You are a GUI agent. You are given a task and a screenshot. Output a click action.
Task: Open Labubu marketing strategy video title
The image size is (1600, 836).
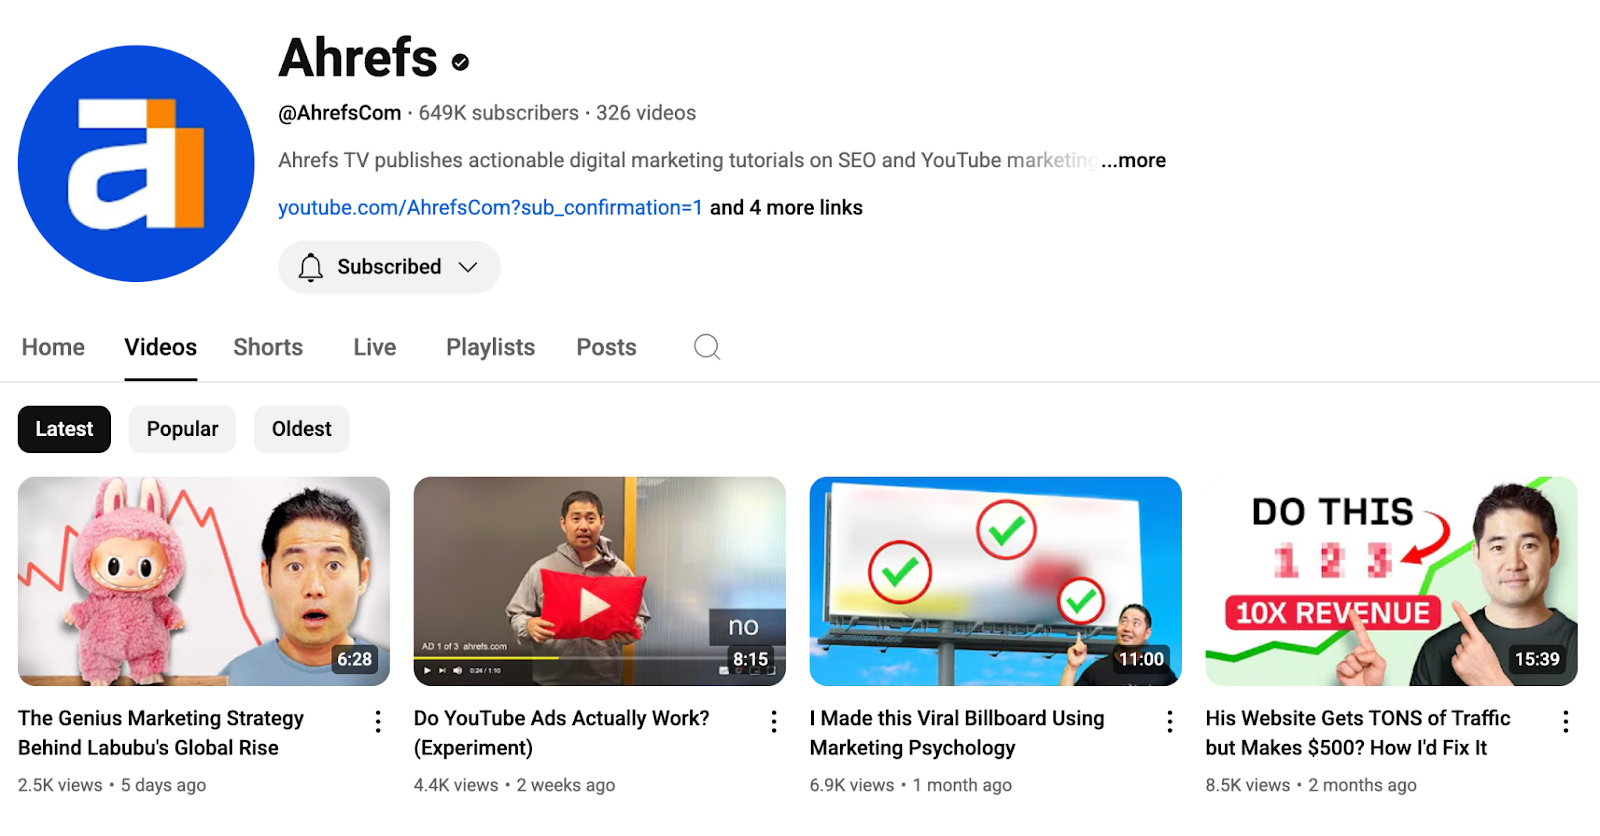pyautogui.click(x=161, y=733)
